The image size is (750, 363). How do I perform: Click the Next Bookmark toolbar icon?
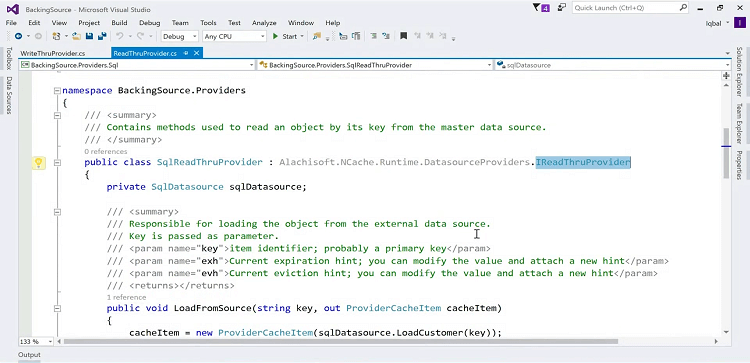tap(430, 36)
